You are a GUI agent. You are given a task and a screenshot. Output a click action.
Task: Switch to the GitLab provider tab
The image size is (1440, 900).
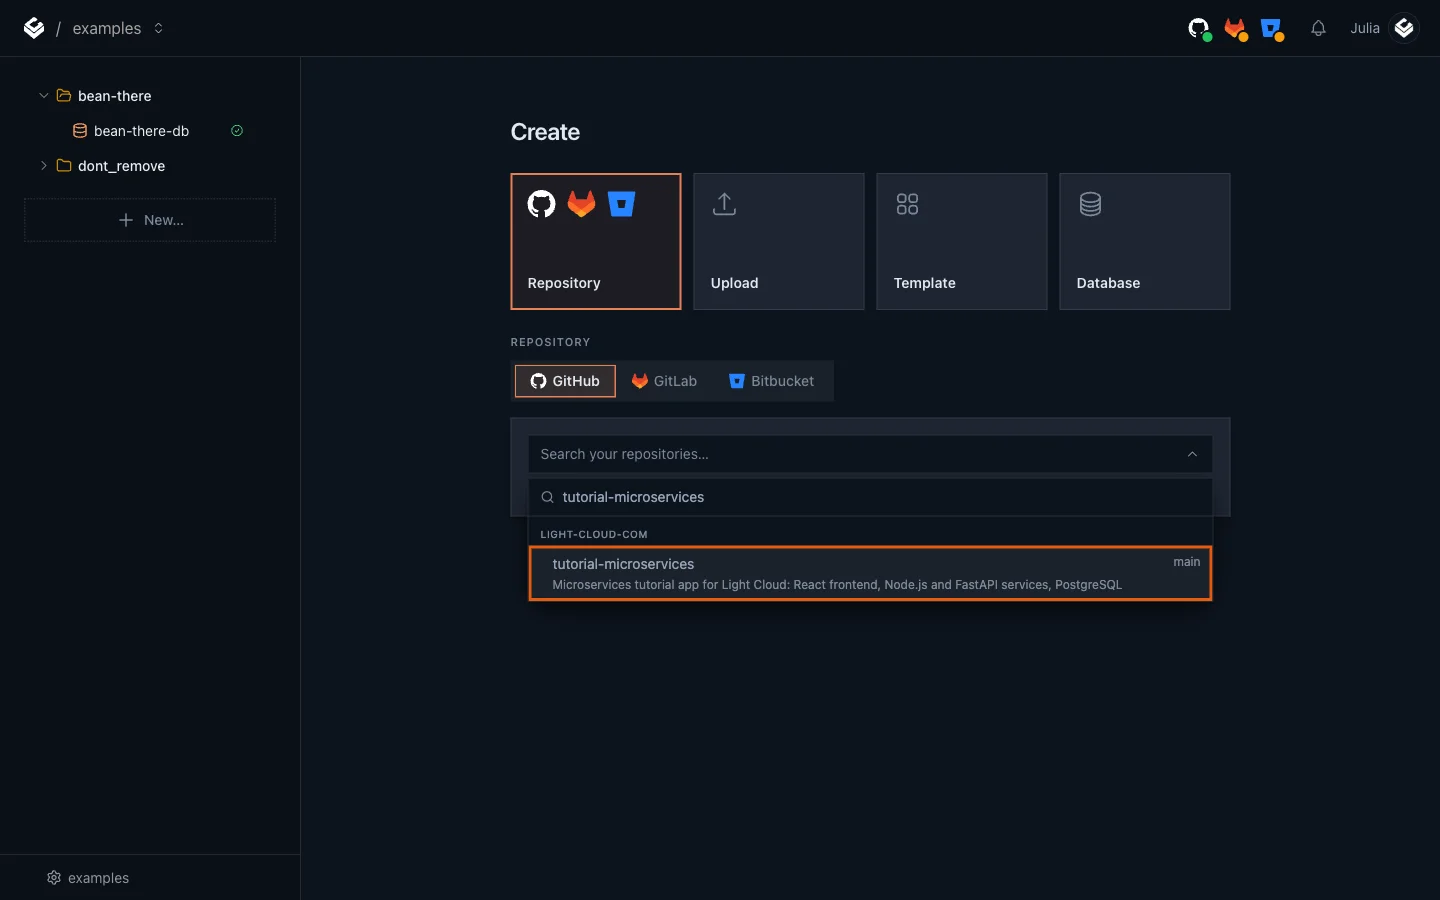(x=665, y=381)
